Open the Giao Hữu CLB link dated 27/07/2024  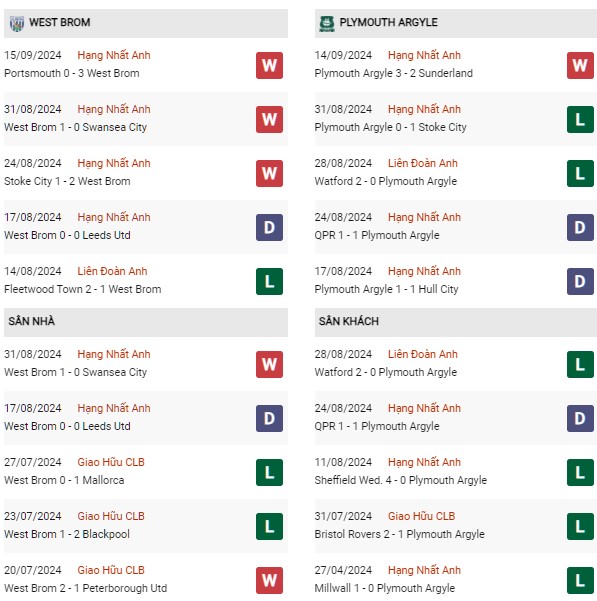pyautogui.click(x=111, y=462)
